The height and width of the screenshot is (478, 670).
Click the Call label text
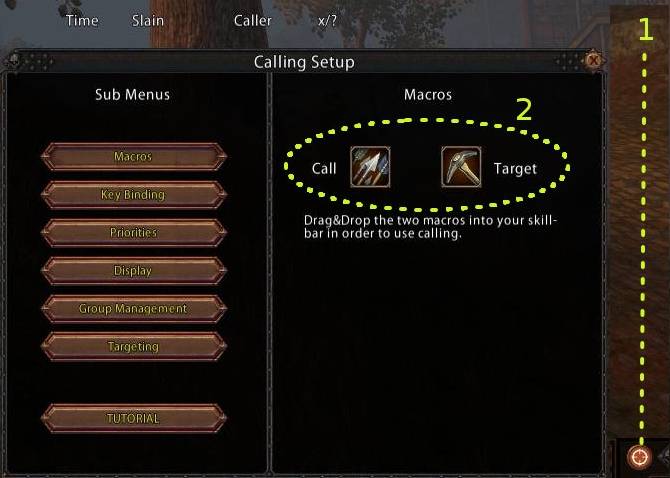pos(324,168)
